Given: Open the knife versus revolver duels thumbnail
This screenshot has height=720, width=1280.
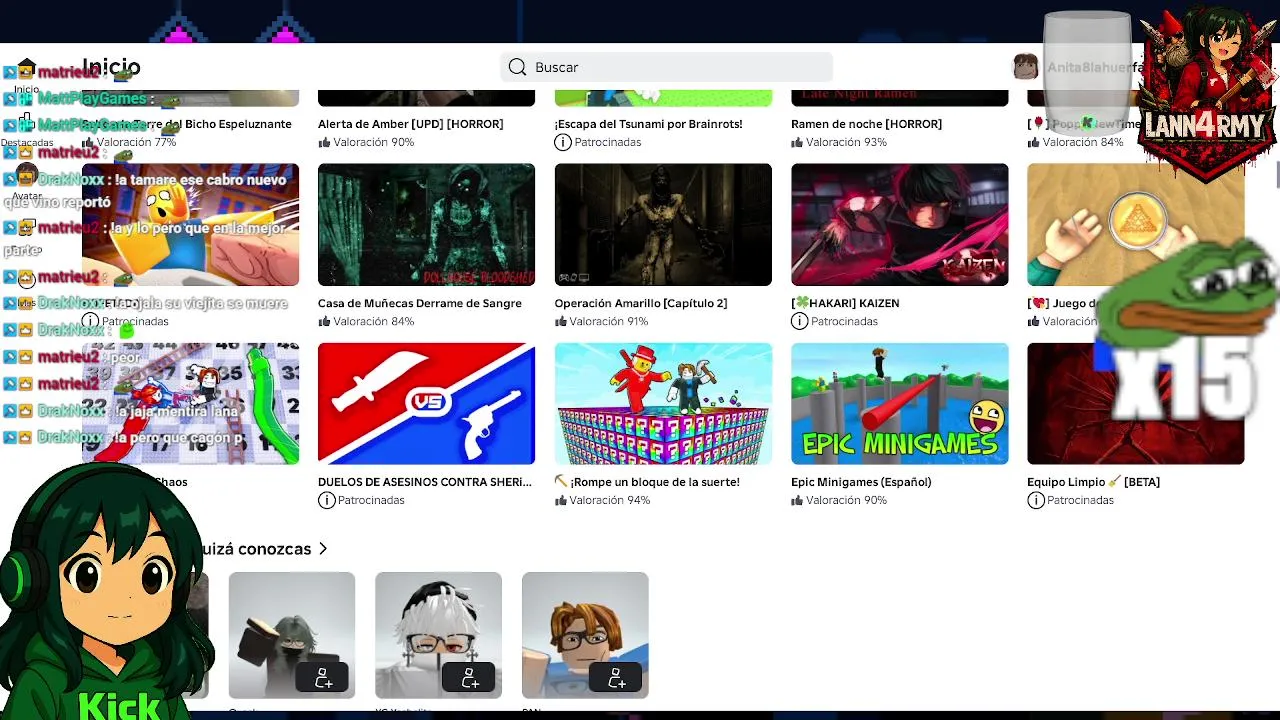Looking at the screenshot, I should 426,404.
